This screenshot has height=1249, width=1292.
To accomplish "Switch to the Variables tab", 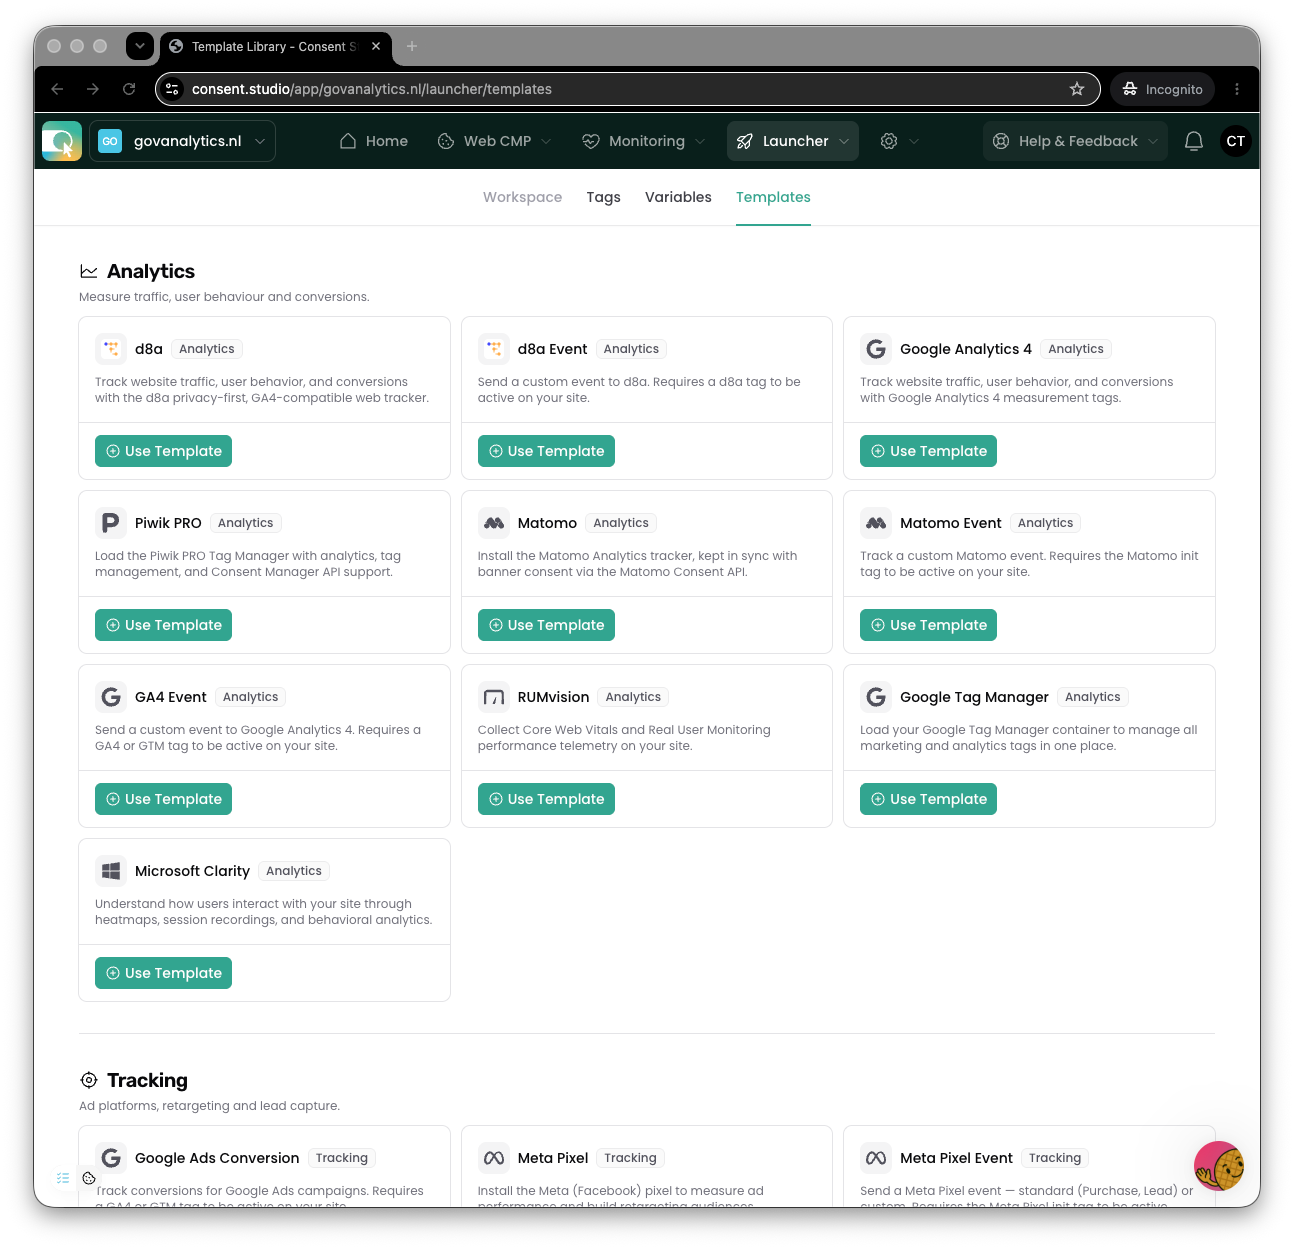I will tap(678, 197).
